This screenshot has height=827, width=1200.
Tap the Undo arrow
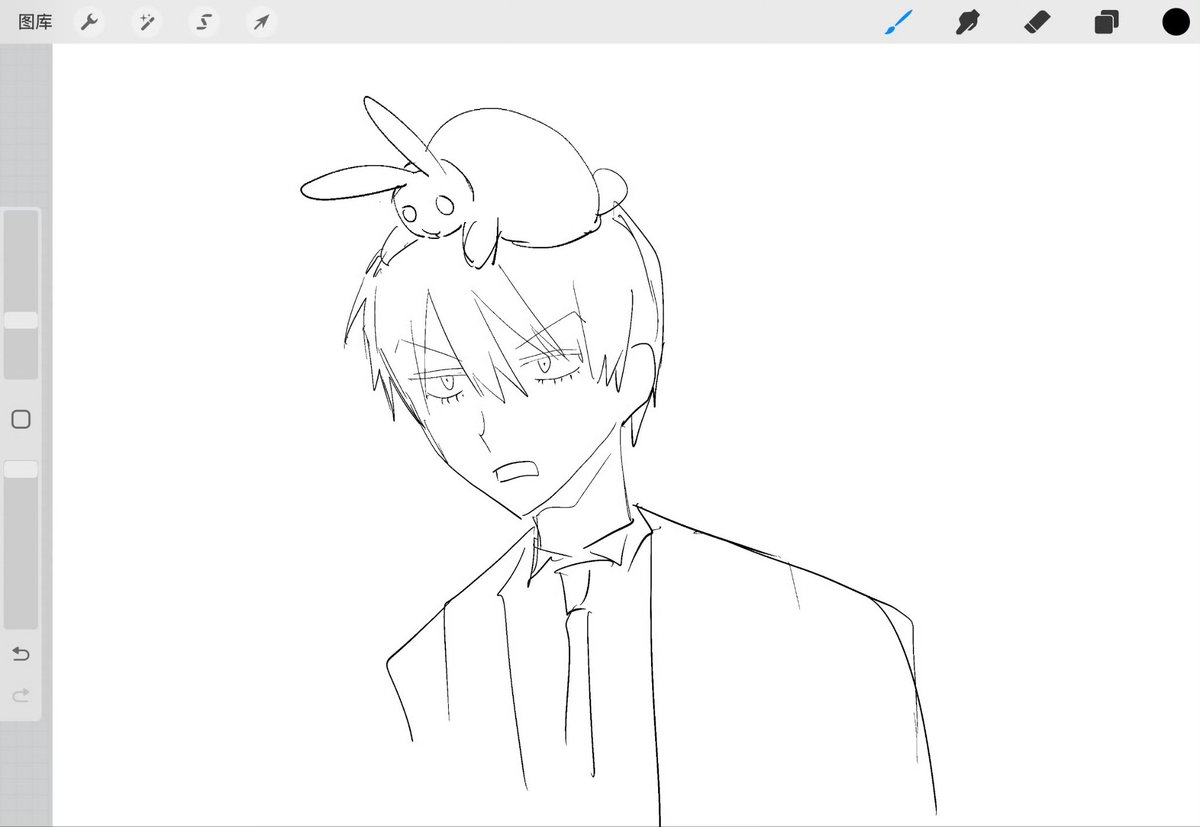point(20,654)
